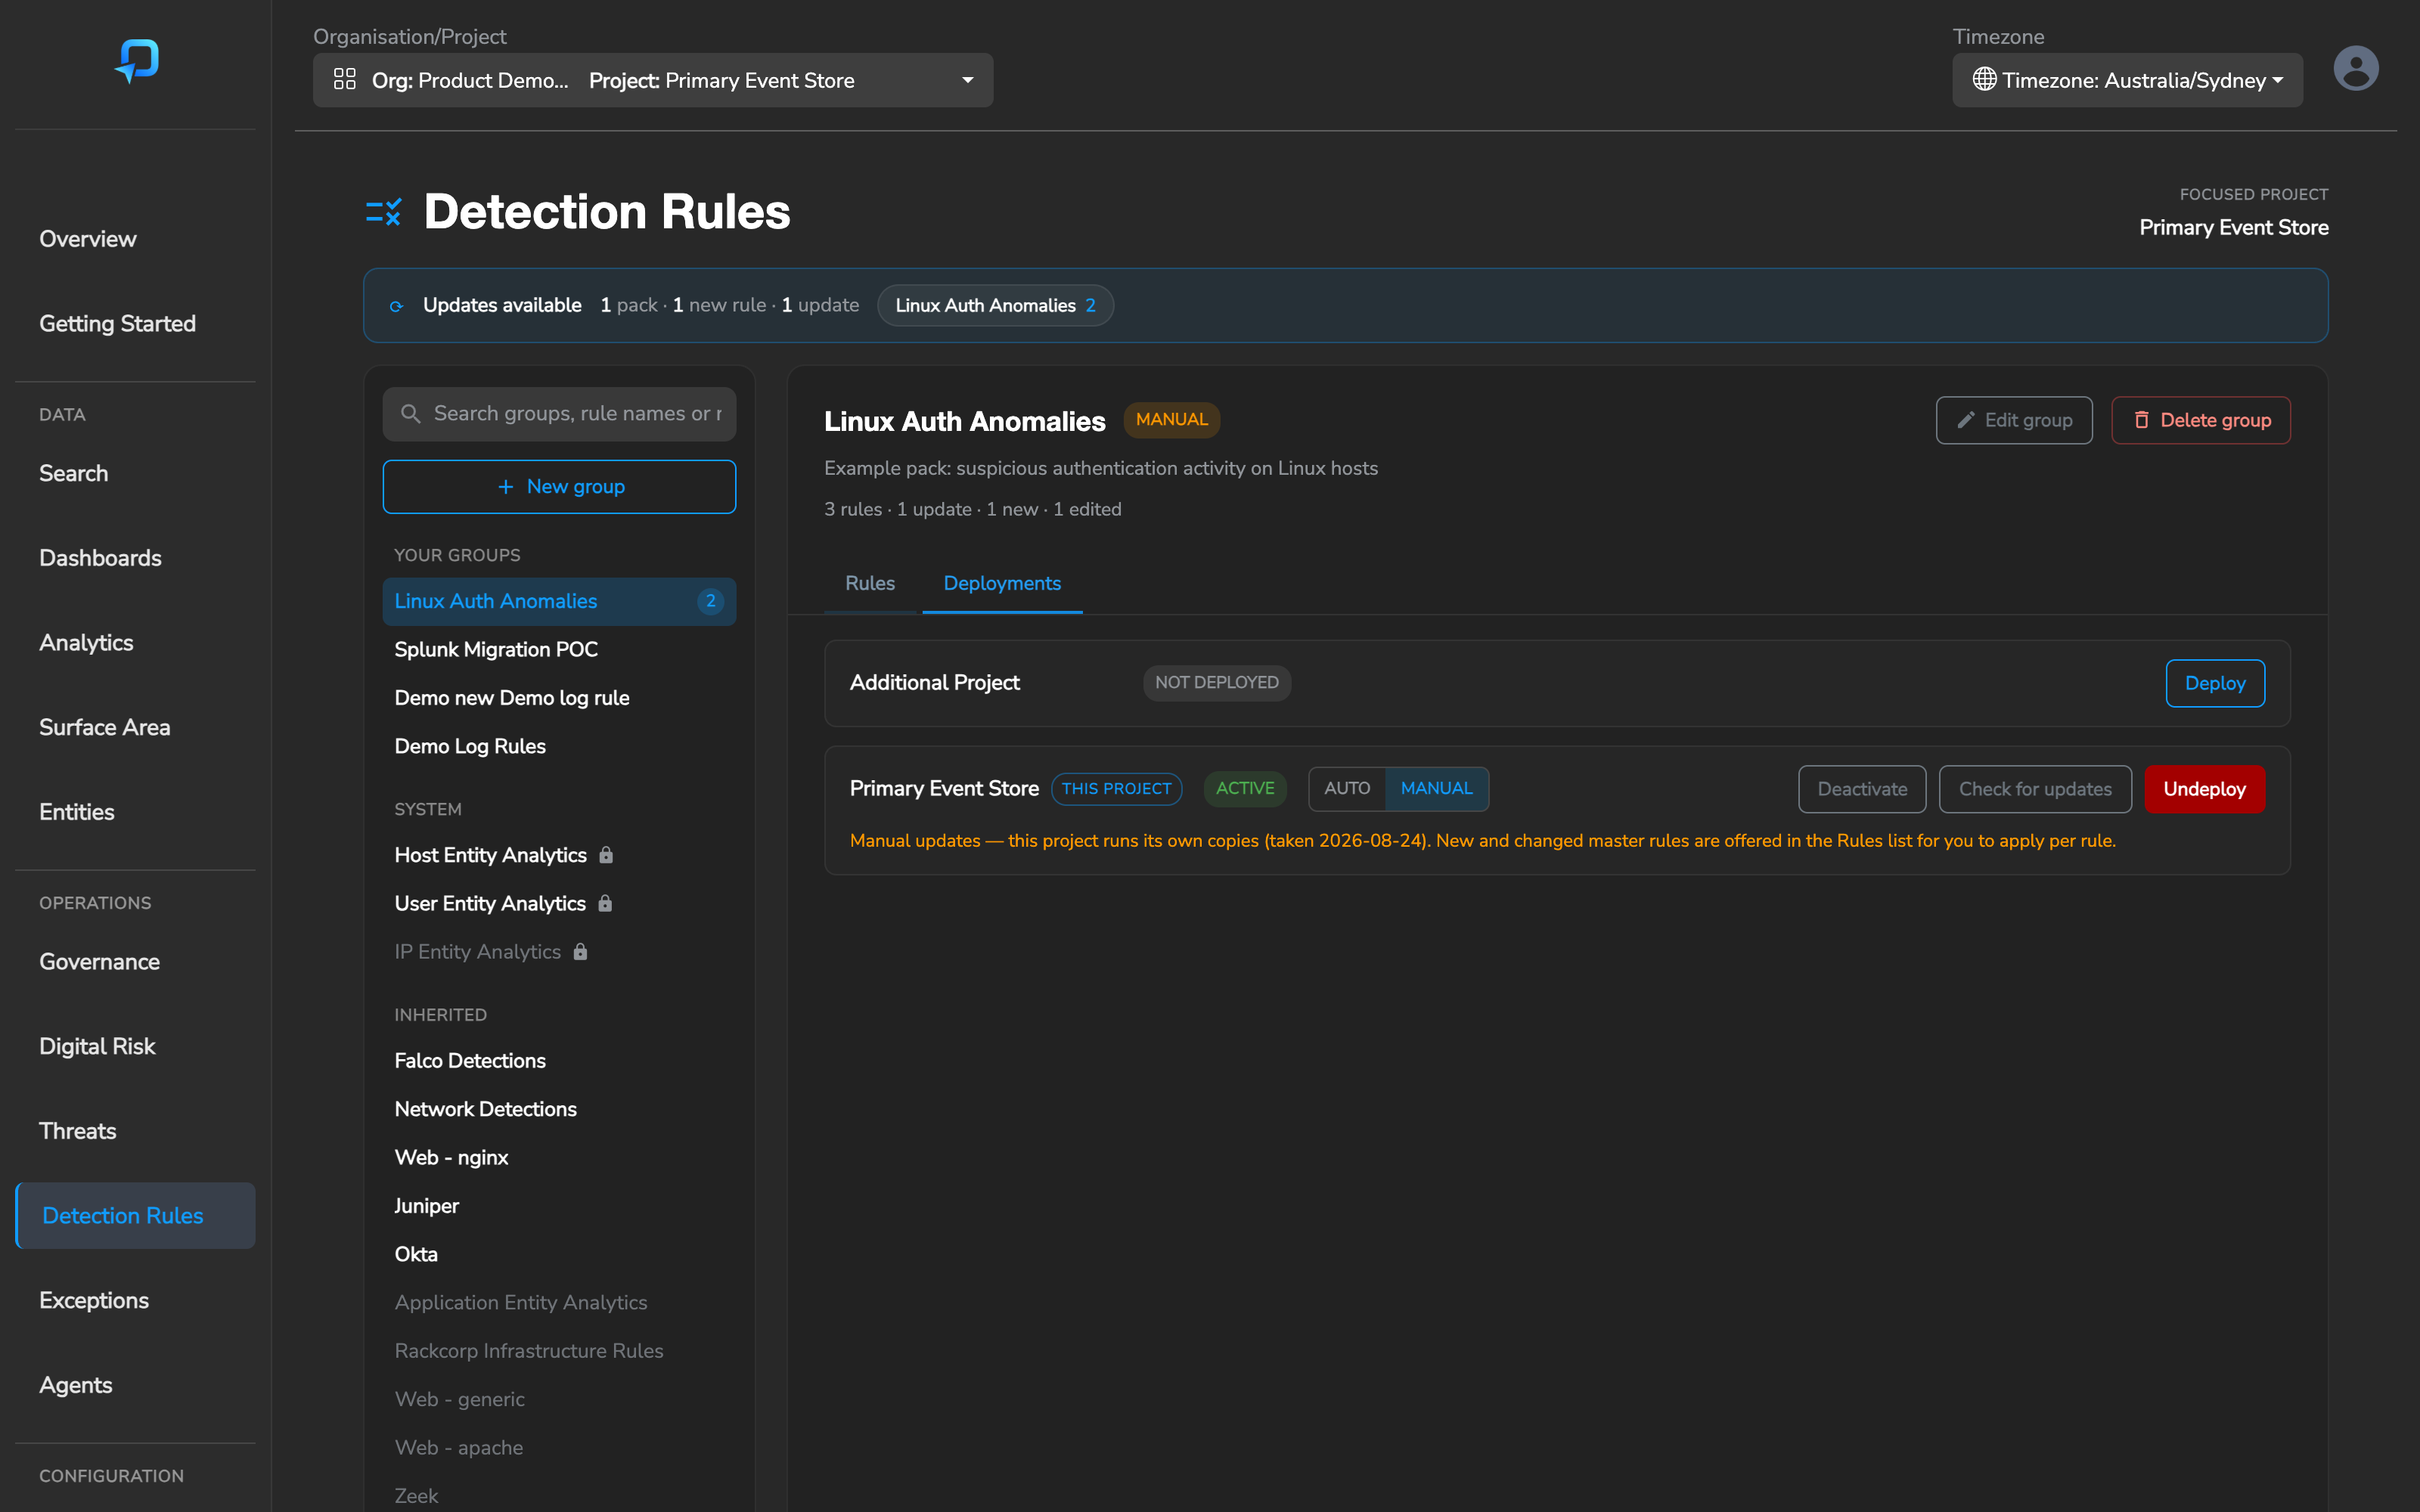
Task: Select the Demo Log Rules group
Action: click(x=559, y=747)
